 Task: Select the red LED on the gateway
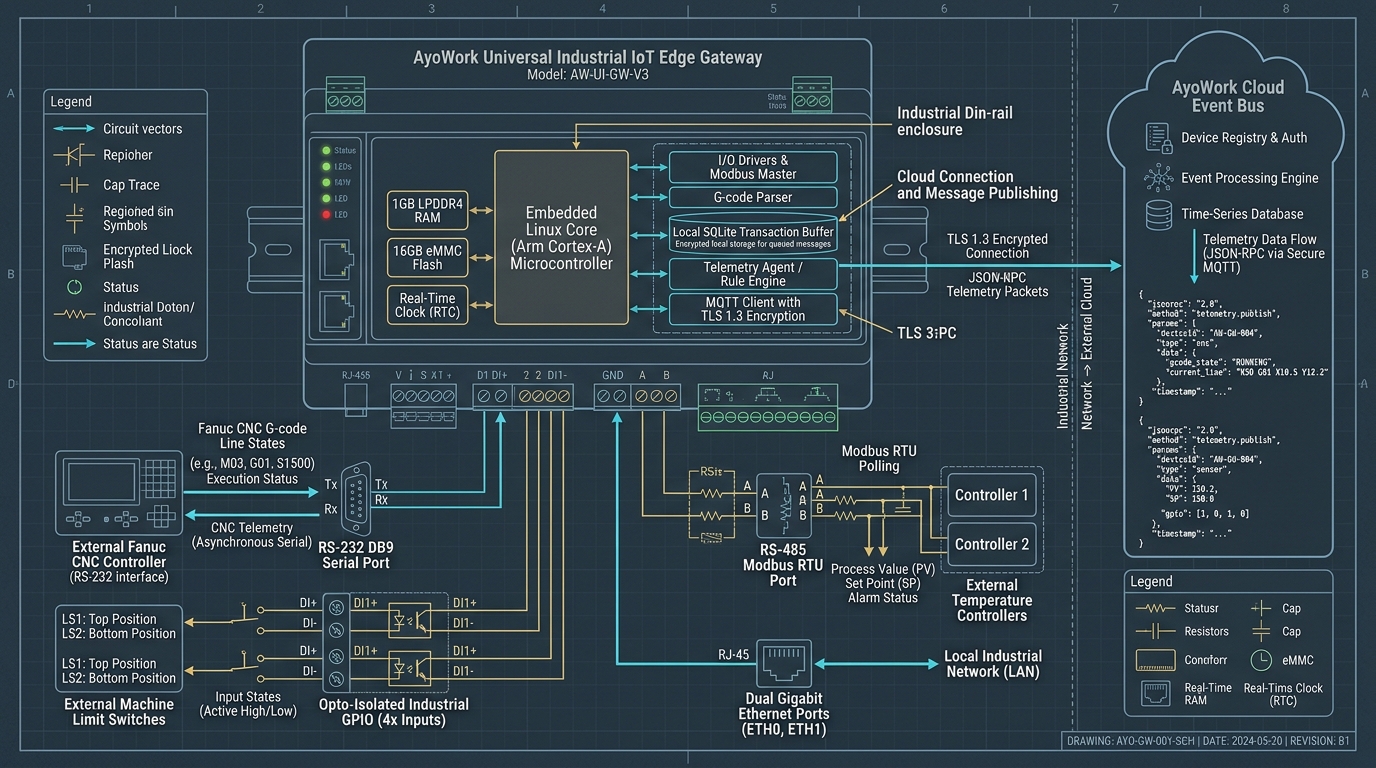click(326, 214)
